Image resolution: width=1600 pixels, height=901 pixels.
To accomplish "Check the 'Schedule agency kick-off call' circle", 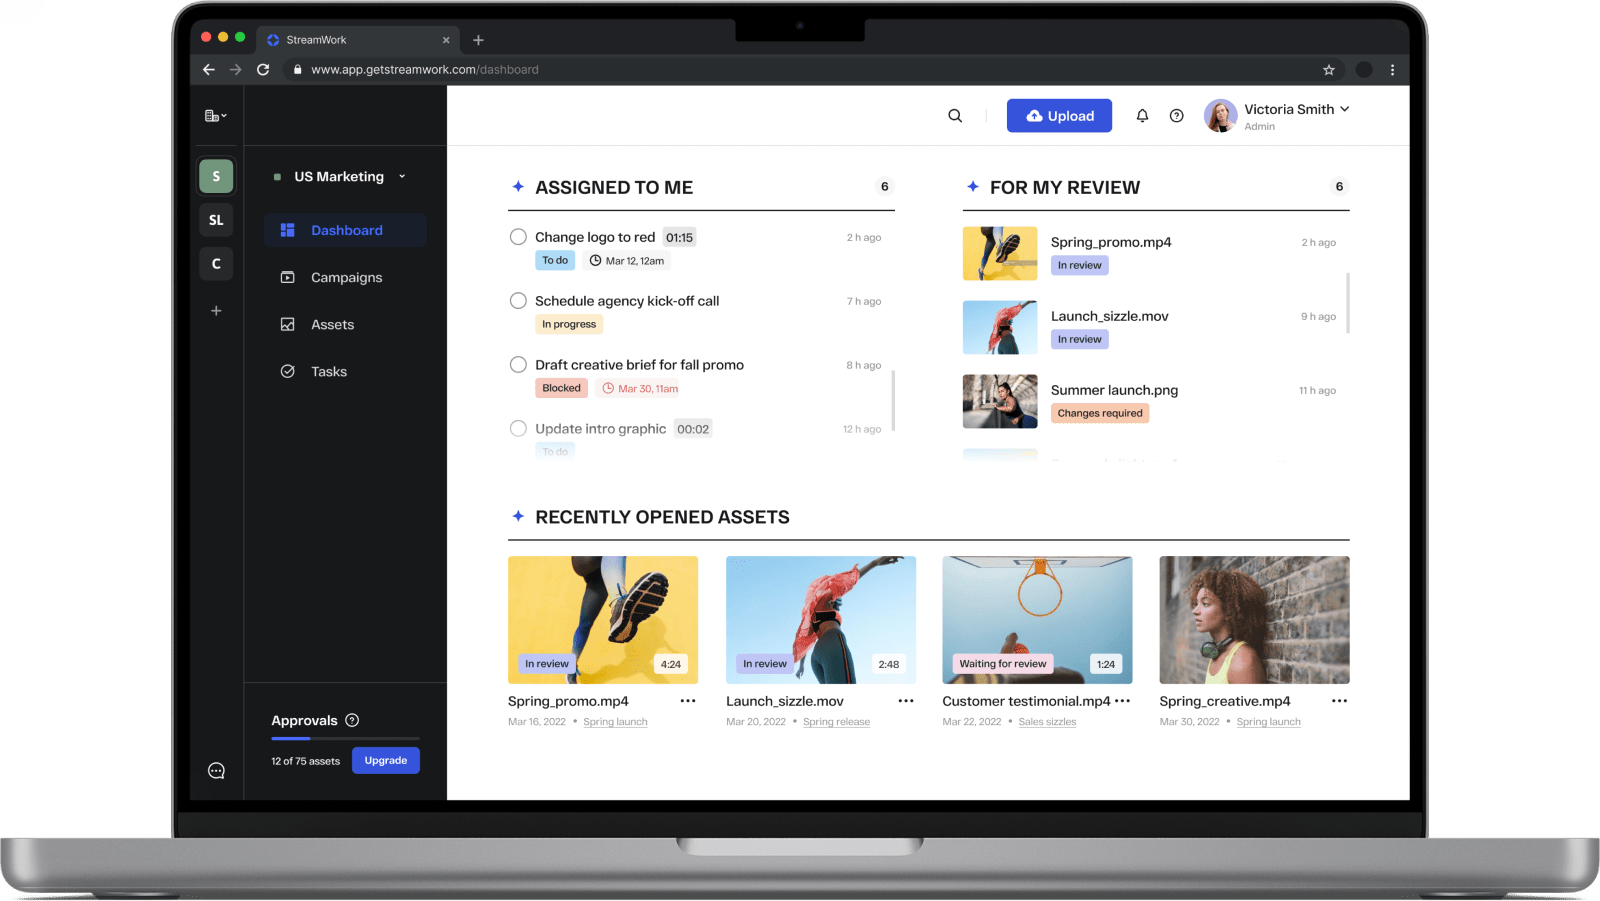I will 518,300.
